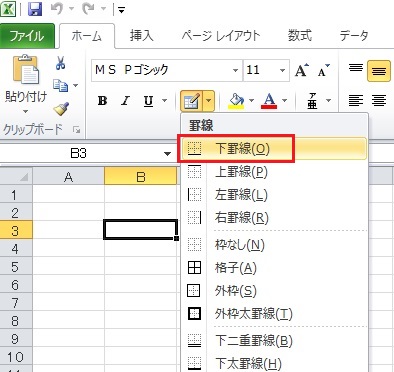This screenshot has width=394, height=372.
Task: Click cell A1
Action: click(68, 194)
